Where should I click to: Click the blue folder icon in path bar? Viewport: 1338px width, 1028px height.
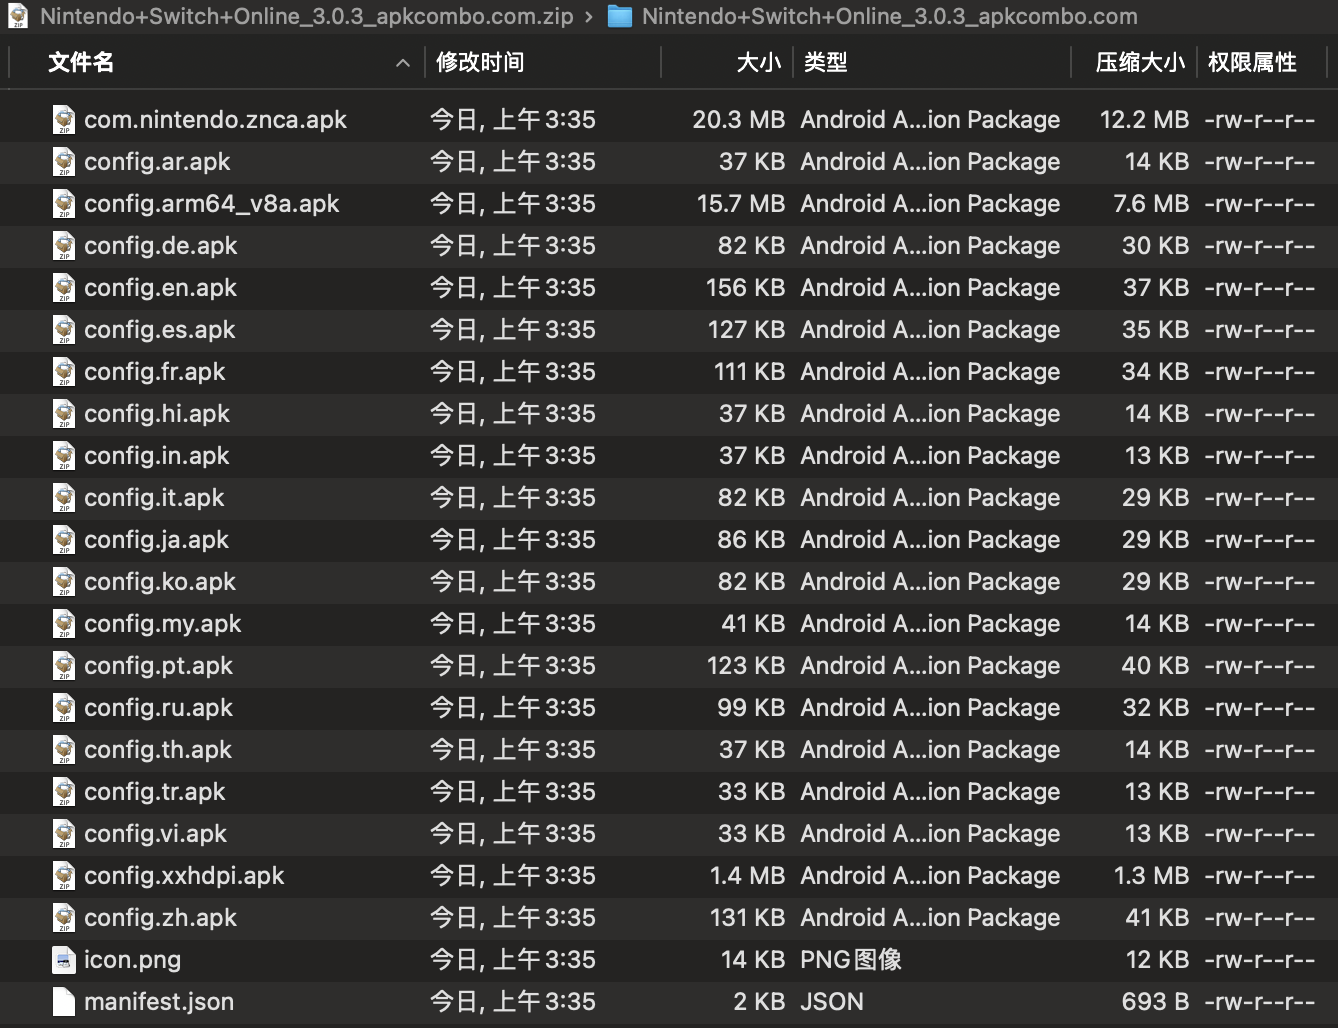[x=620, y=16]
